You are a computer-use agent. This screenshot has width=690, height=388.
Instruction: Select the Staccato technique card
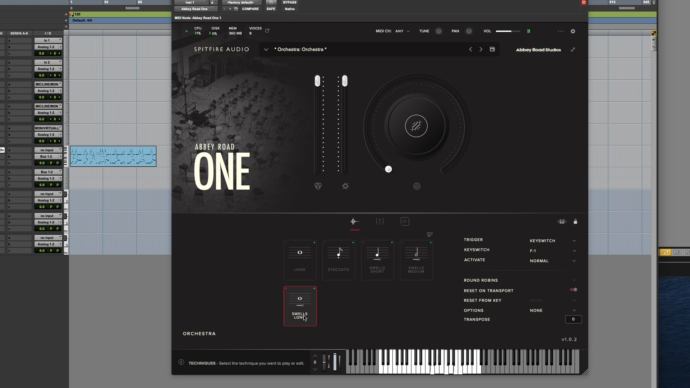pyautogui.click(x=338, y=260)
